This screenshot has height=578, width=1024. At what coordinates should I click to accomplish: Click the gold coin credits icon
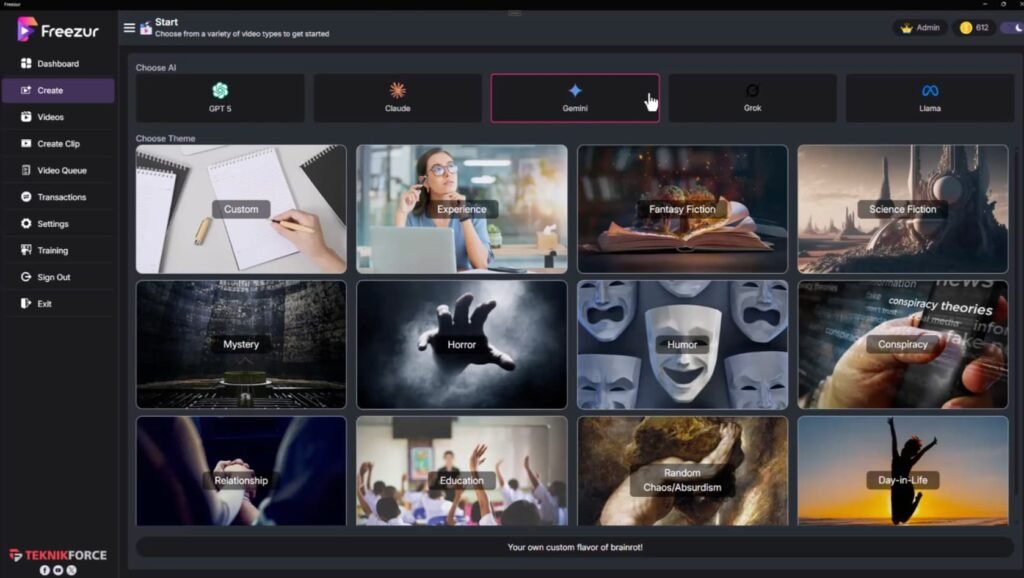[x=965, y=28]
